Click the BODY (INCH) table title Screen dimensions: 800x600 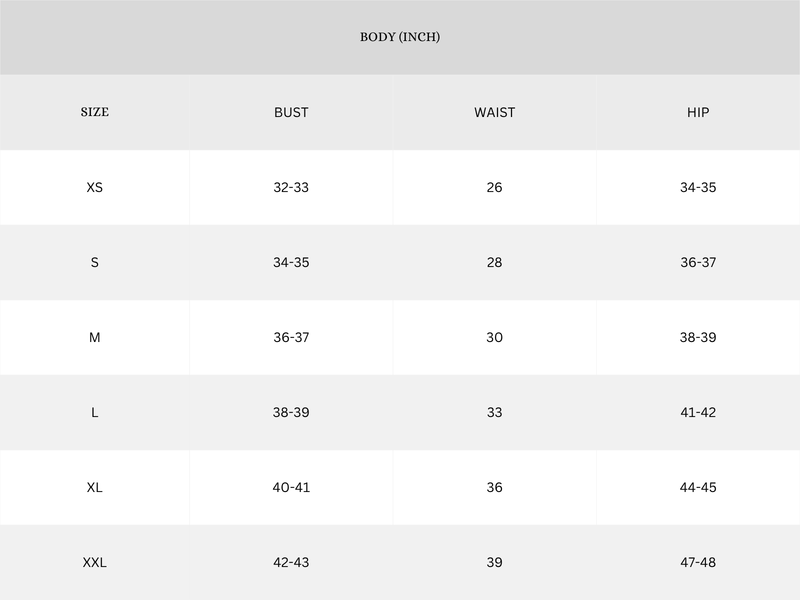(x=400, y=37)
